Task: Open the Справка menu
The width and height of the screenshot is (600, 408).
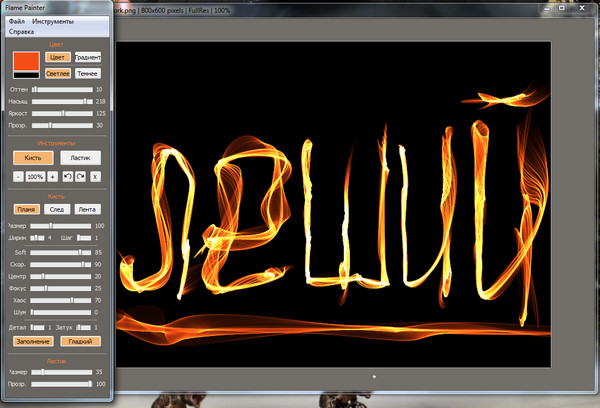Action: coord(21,31)
